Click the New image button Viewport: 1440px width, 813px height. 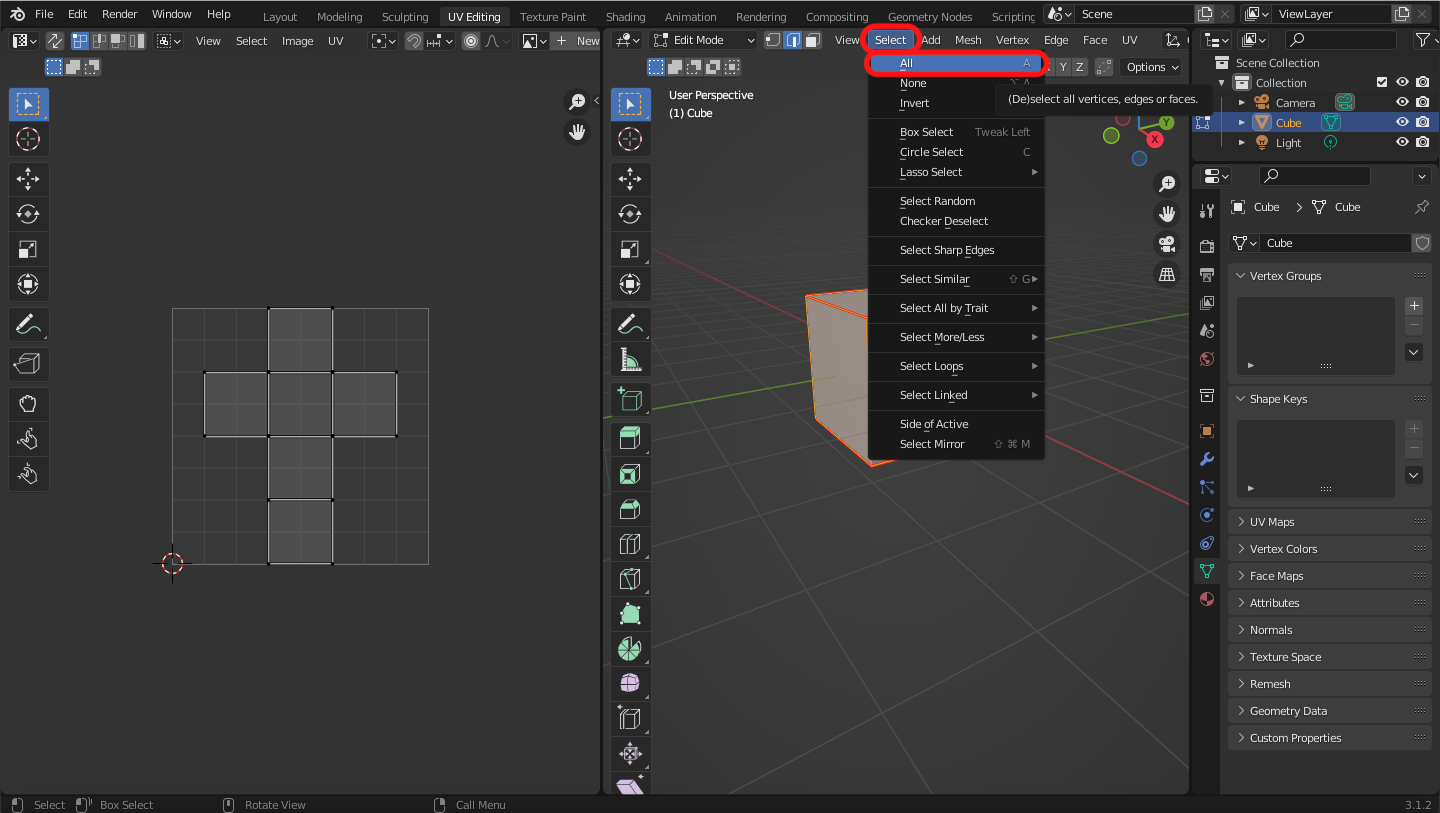577,41
